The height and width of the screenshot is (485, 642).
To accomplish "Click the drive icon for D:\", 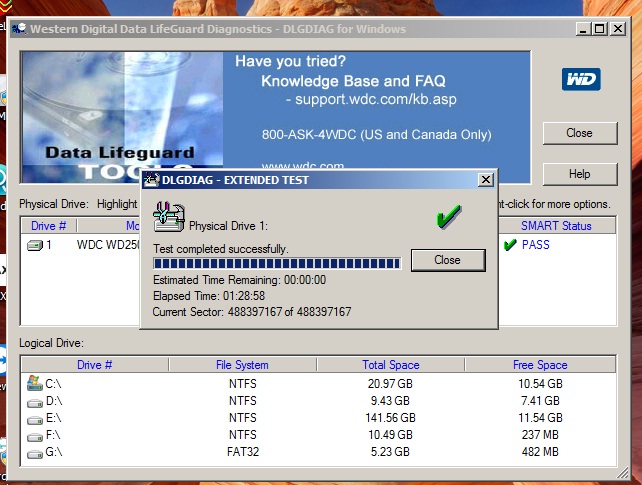I will coord(35,403).
